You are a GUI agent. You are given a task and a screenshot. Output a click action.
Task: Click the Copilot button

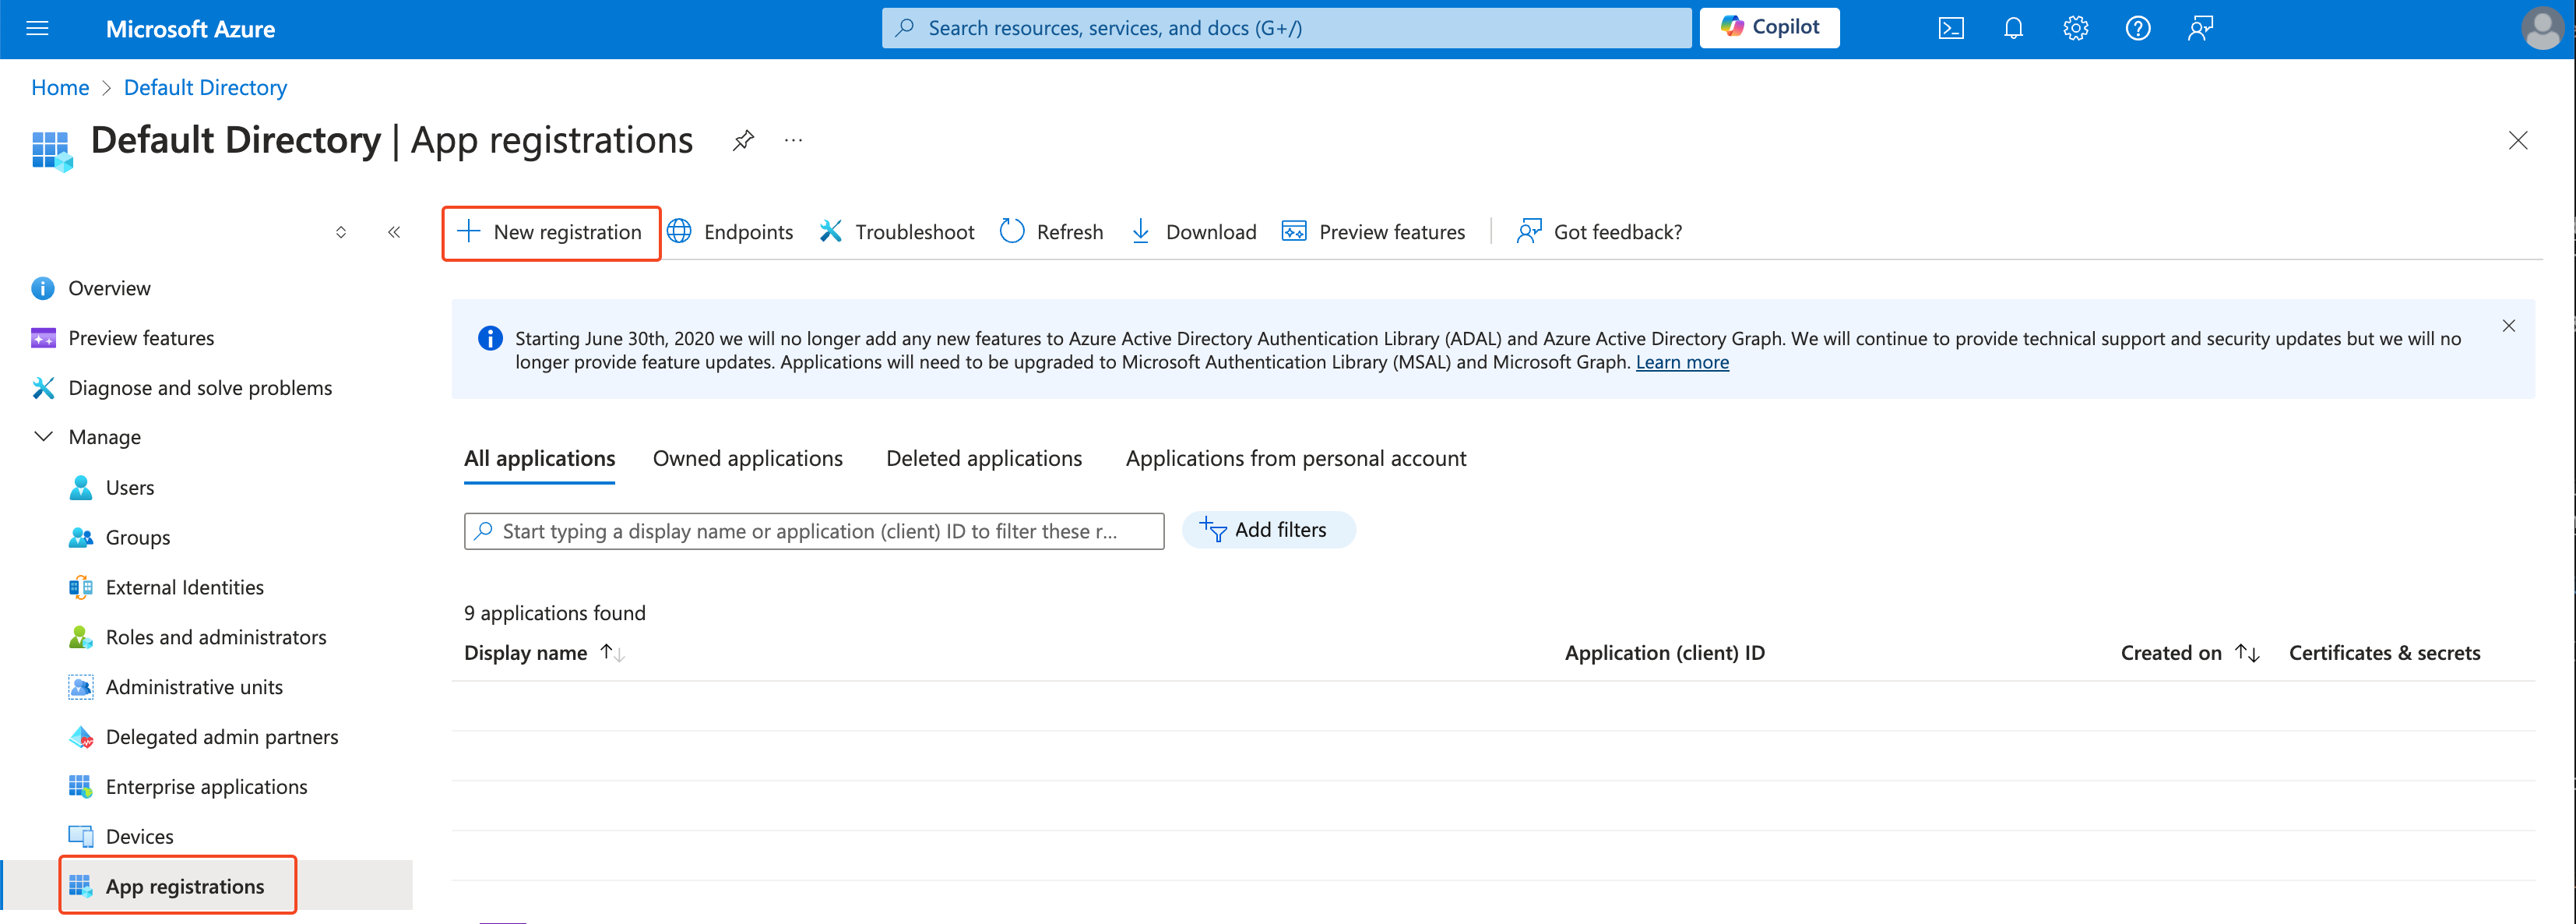[x=1769, y=28]
